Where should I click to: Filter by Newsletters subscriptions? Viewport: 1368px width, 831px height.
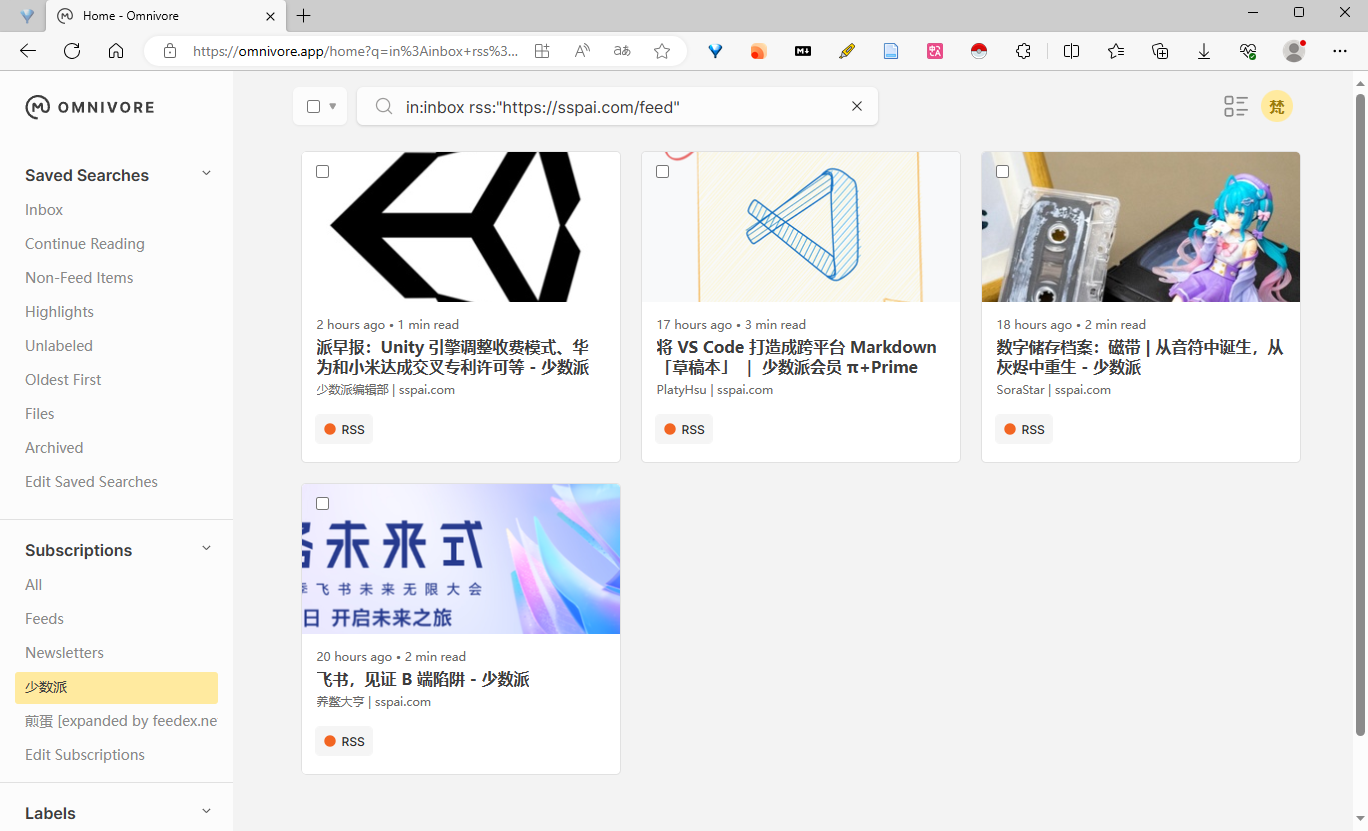(64, 653)
